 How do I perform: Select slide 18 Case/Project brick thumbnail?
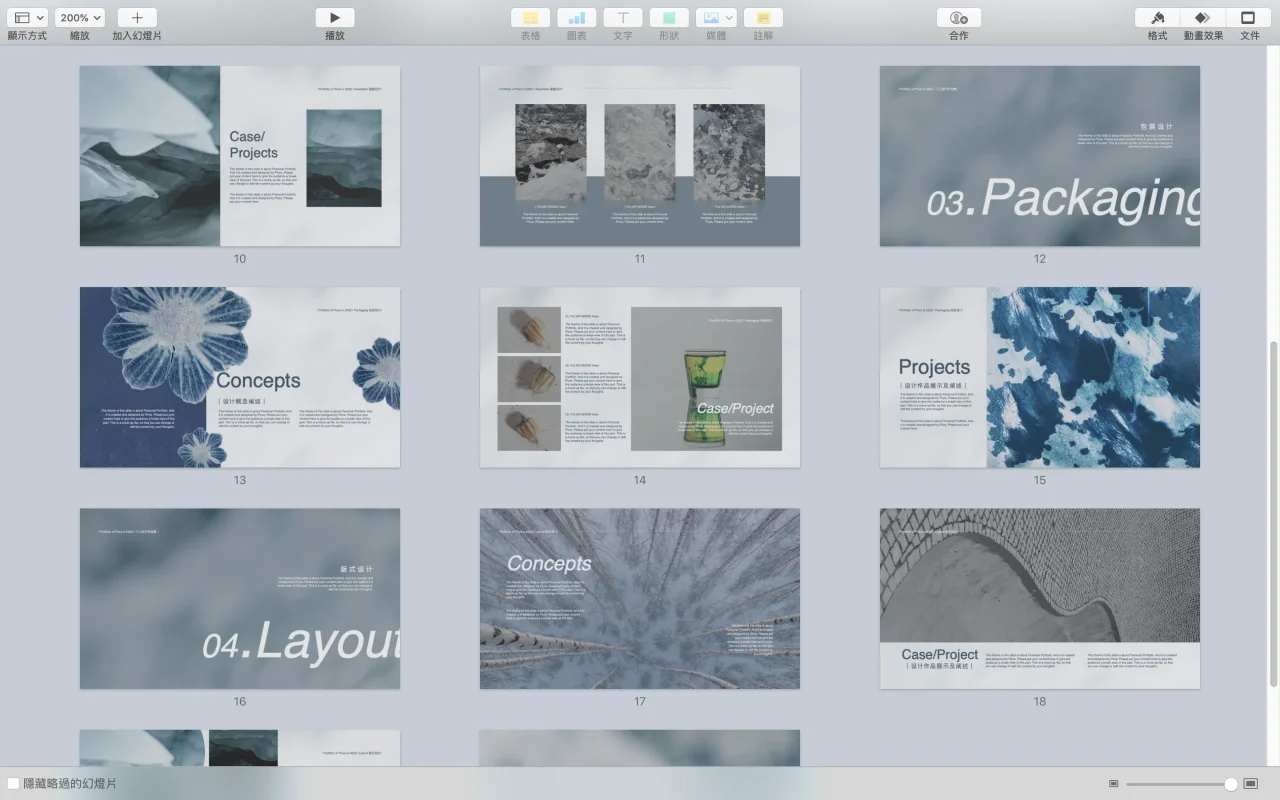point(1040,598)
